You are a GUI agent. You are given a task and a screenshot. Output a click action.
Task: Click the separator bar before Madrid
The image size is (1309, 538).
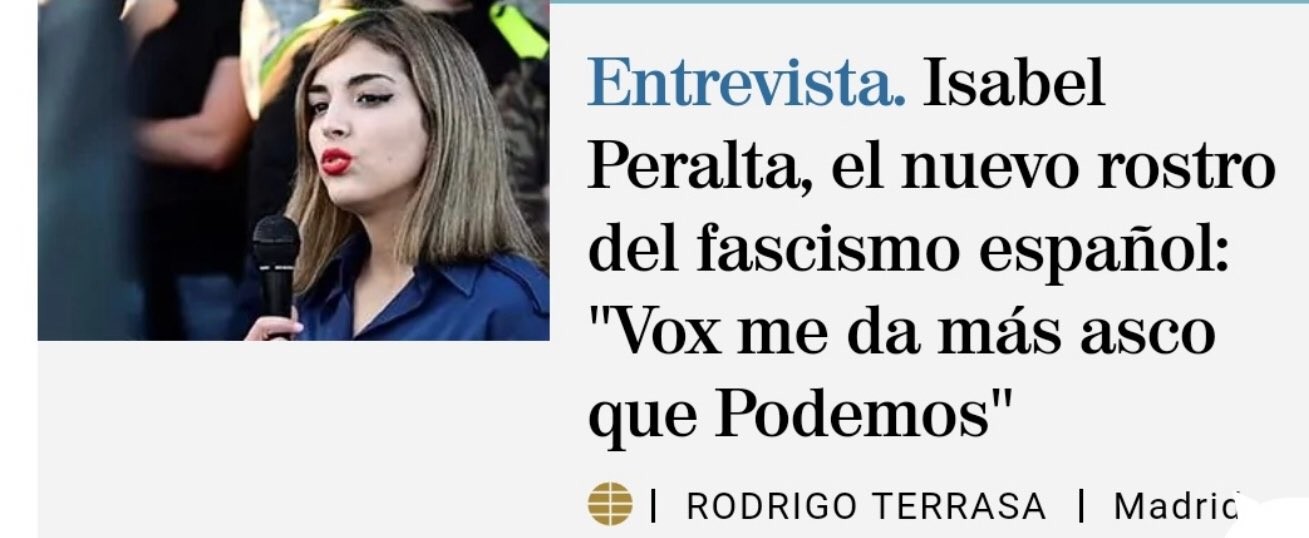pyautogui.click(x=1081, y=507)
